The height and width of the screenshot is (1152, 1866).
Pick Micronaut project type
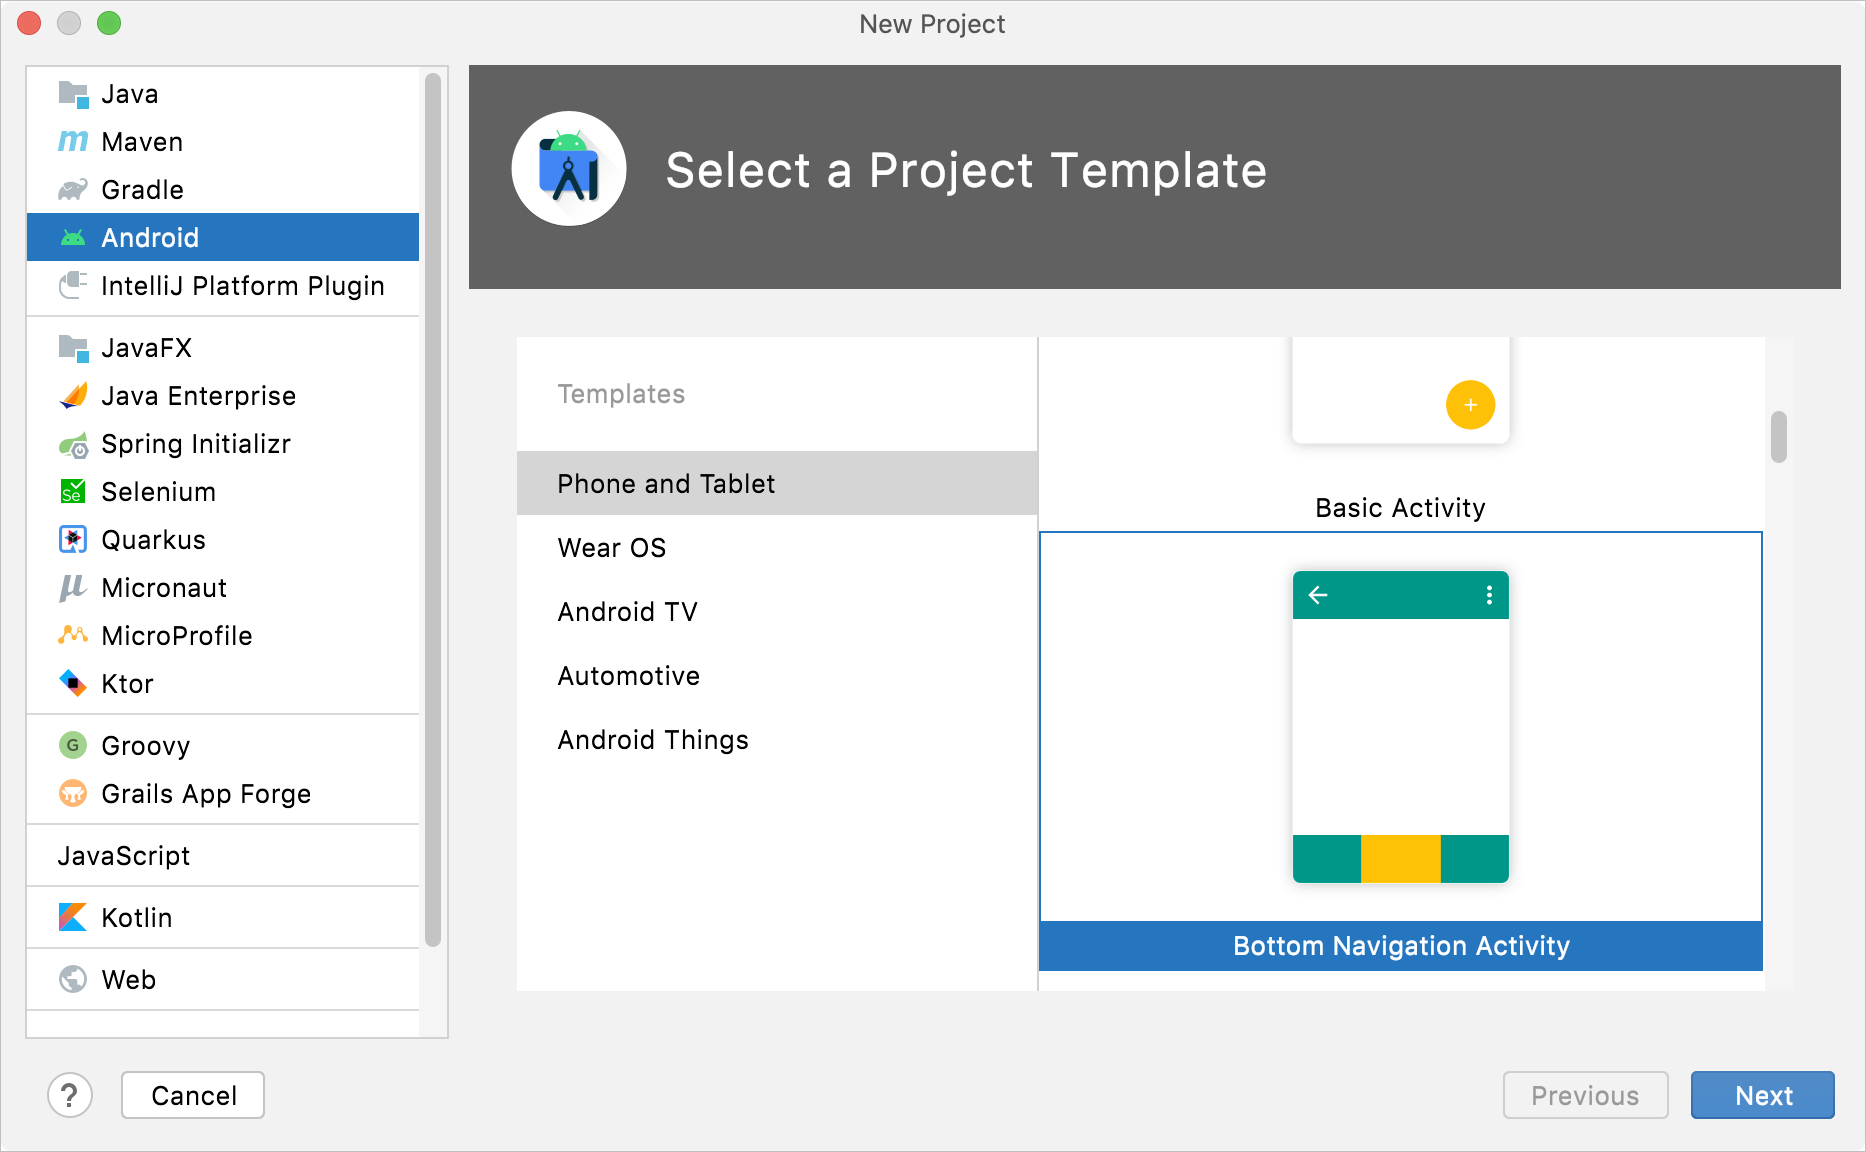coord(223,588)
